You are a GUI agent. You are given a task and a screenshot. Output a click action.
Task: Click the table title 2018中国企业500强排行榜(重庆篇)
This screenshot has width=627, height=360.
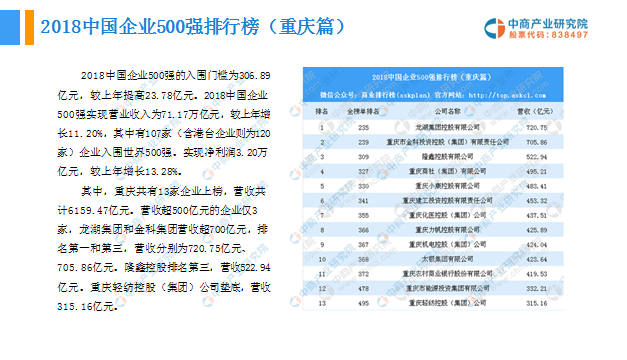click(x=431, y=77)
